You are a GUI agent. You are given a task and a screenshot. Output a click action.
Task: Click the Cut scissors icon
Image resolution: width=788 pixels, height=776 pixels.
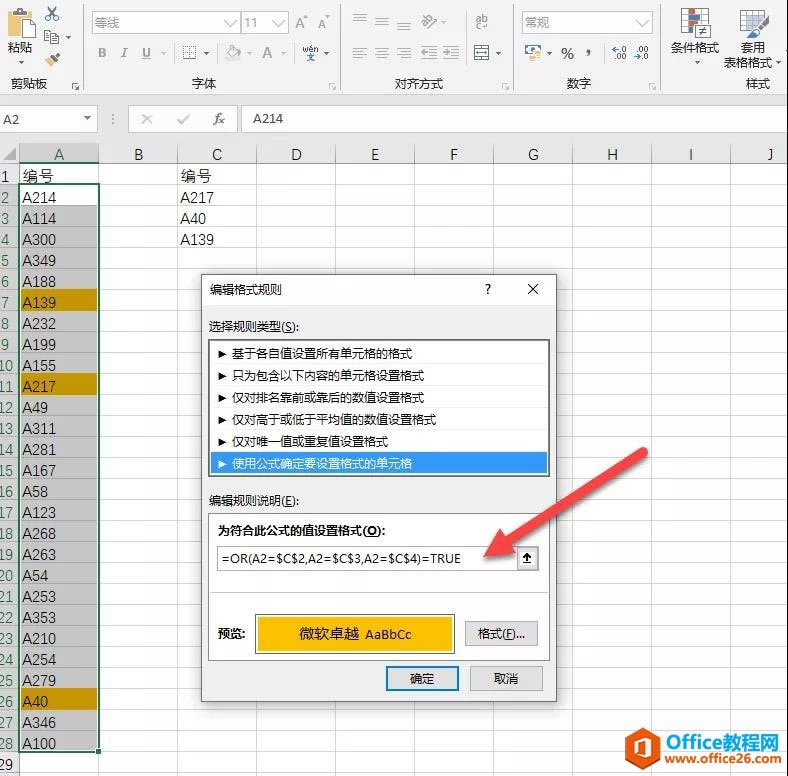[x=51, y=14]
